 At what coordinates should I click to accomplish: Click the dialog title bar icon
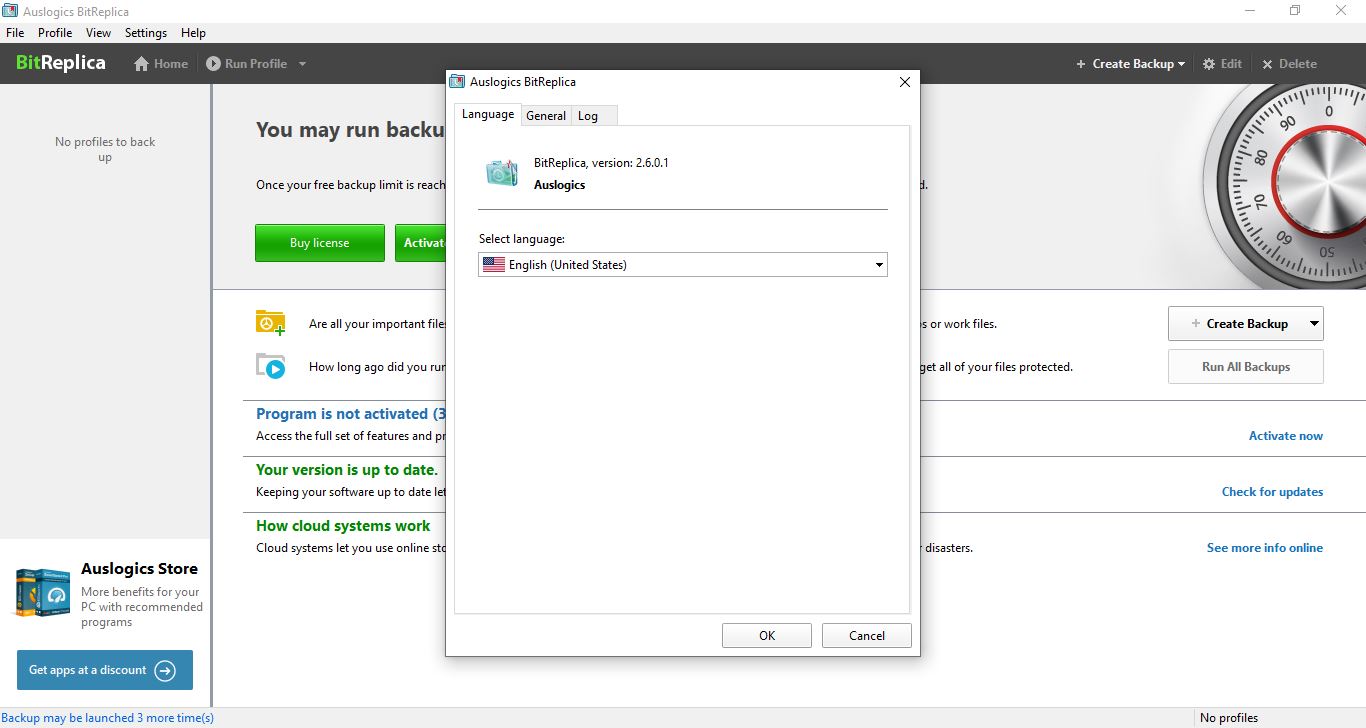[457, 82]
